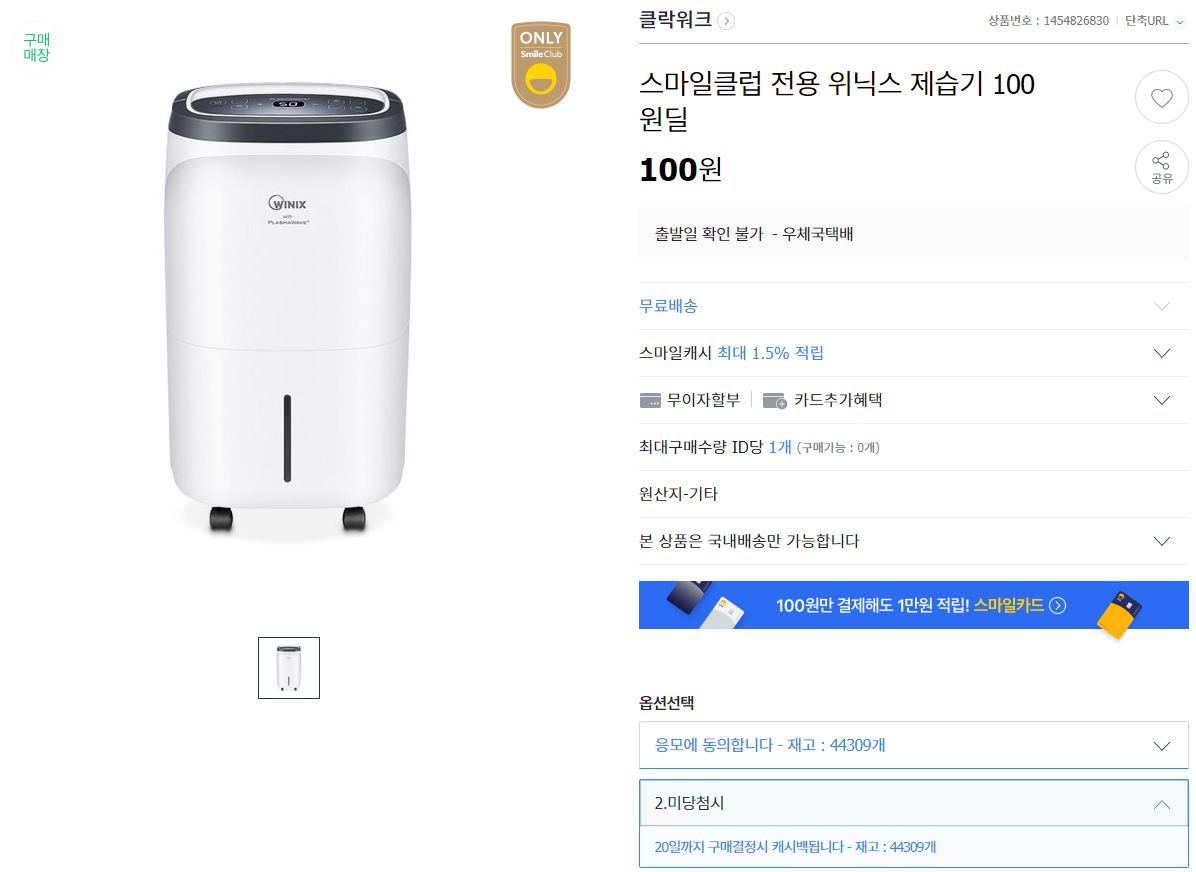
Task: Click the arrow next to 클락워크
Action: (726, 21)
